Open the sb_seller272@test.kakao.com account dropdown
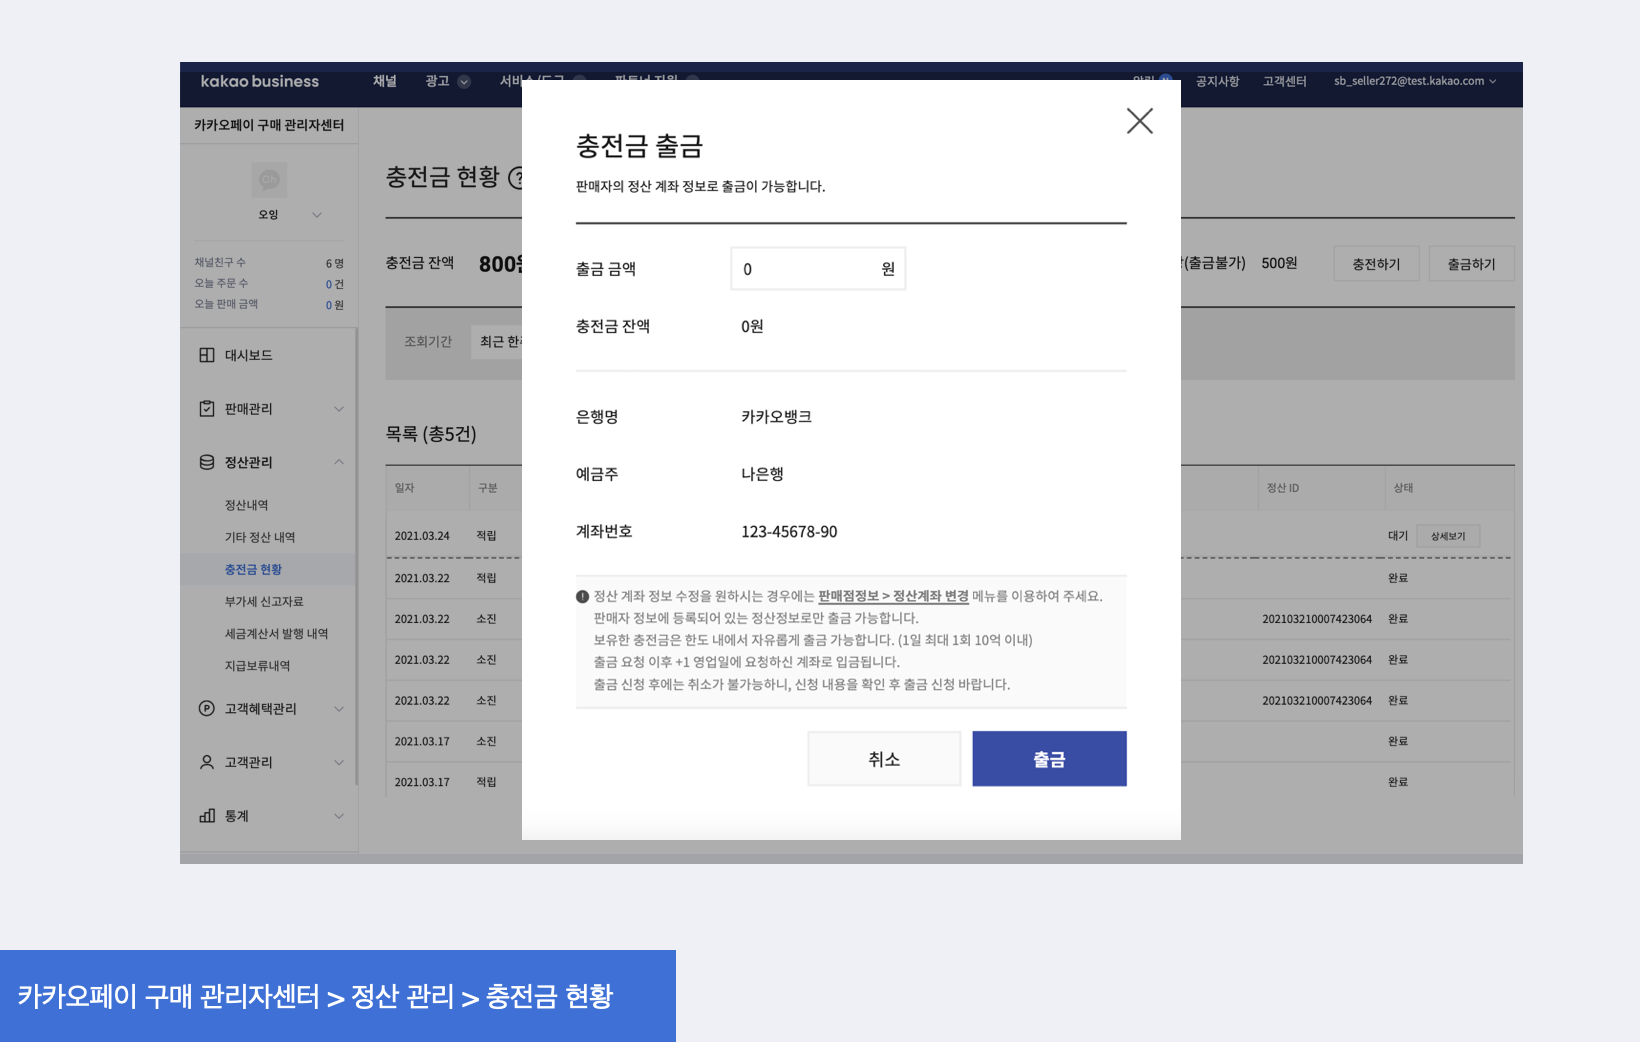Viewport: 1640px width, 1042px height. pos(1415,81)
